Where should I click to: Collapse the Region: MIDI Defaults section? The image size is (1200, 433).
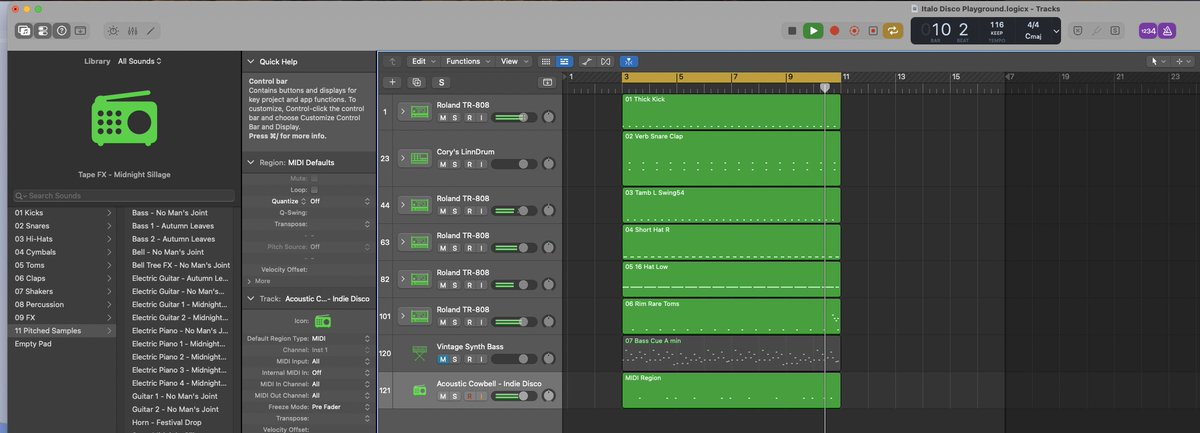coord(250,162)
